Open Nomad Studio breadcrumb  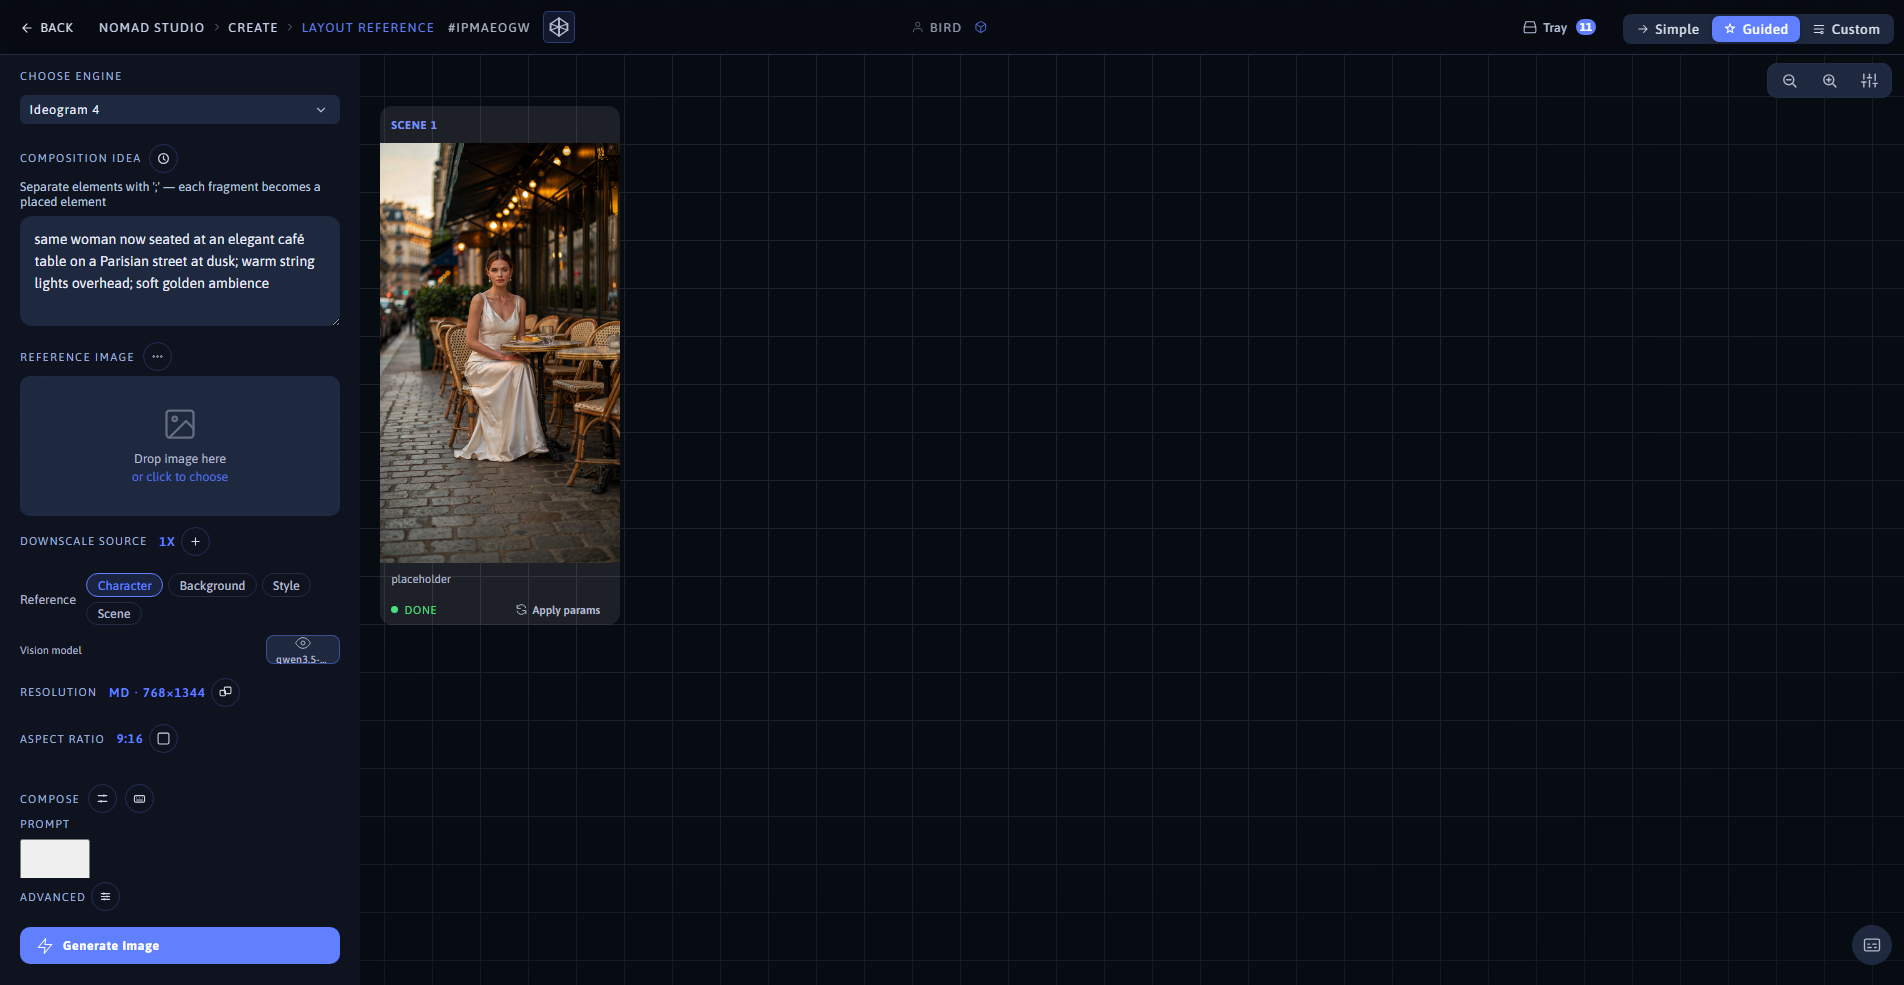click(152, 28)
